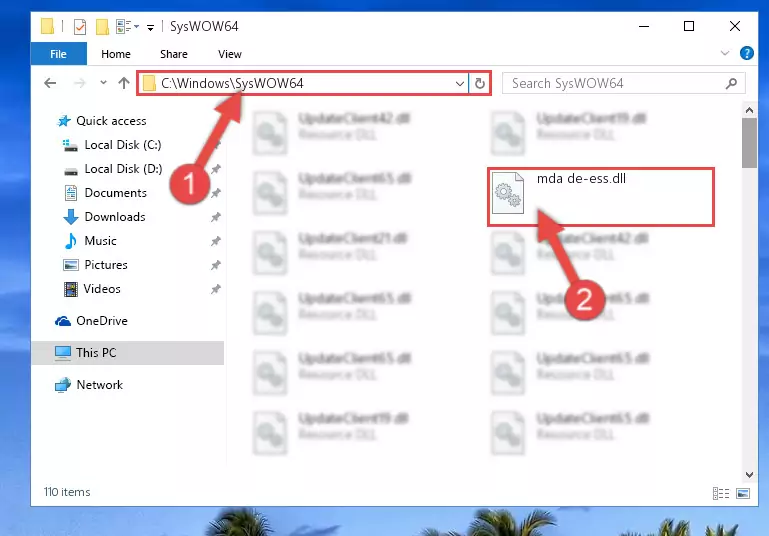769x536 pixels.
Task: Click the Forward navigation arrow
Action: 79,83
